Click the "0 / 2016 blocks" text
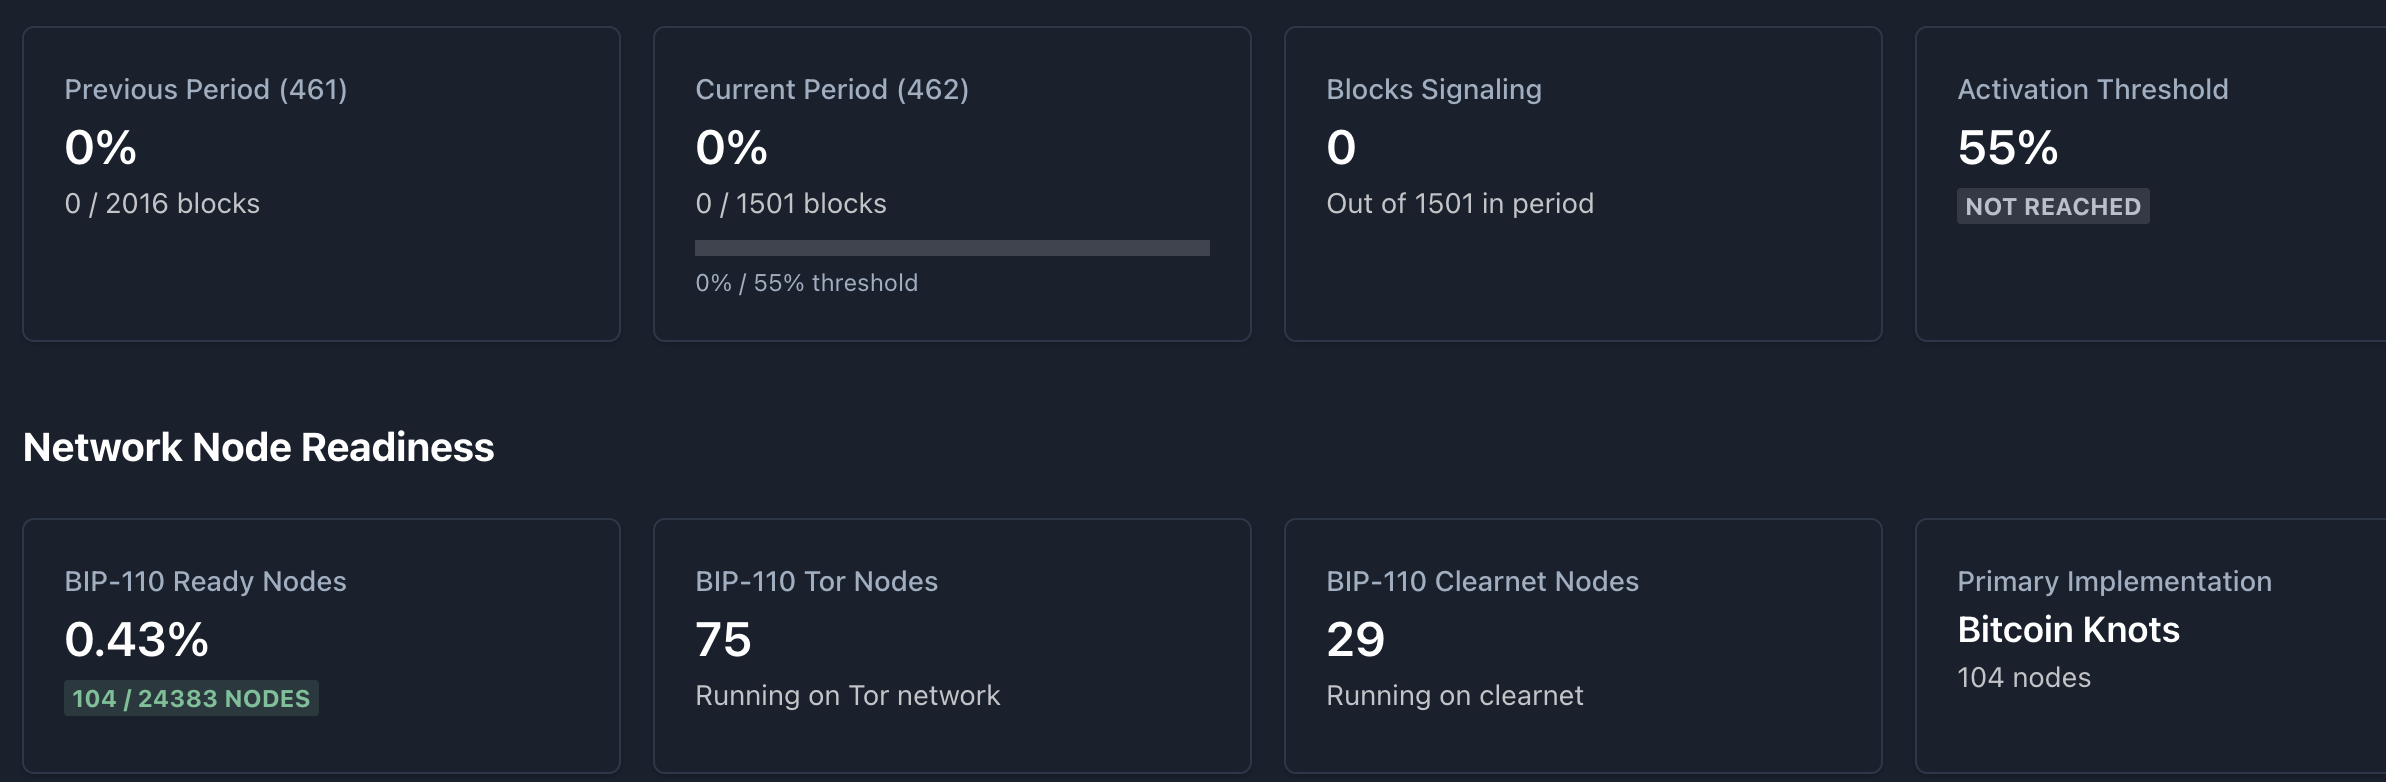Viewport: 2386px width, 782px height. click(x=162, y=204)
